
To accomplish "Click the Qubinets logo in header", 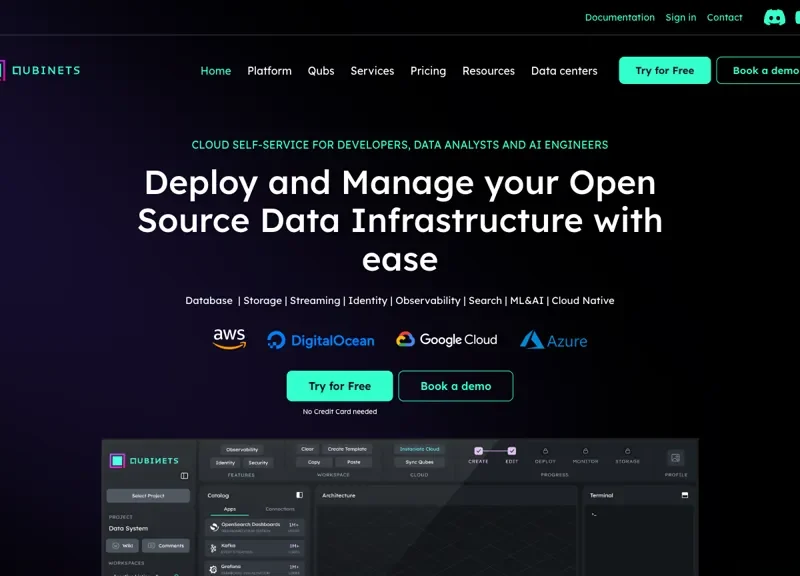I will pyautogui.click(x=40, y=71).
